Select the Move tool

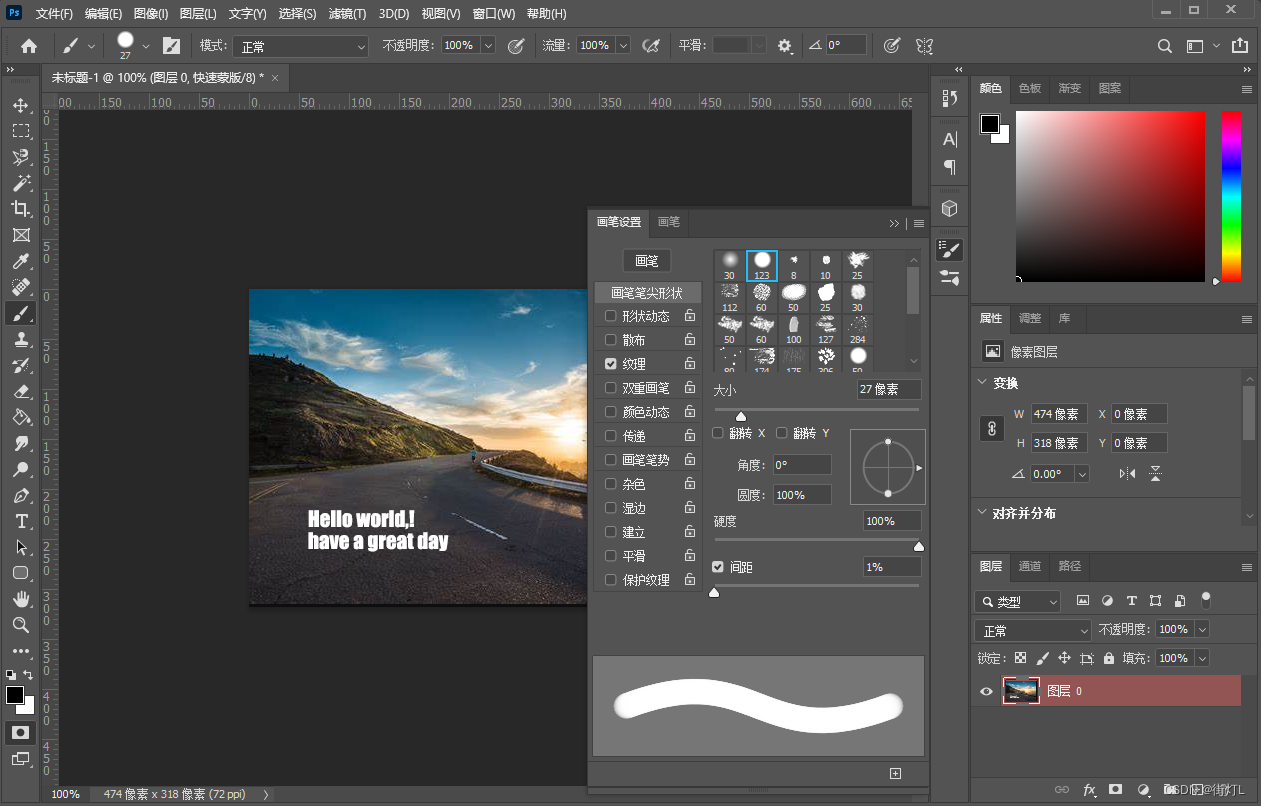click(20, 106)
